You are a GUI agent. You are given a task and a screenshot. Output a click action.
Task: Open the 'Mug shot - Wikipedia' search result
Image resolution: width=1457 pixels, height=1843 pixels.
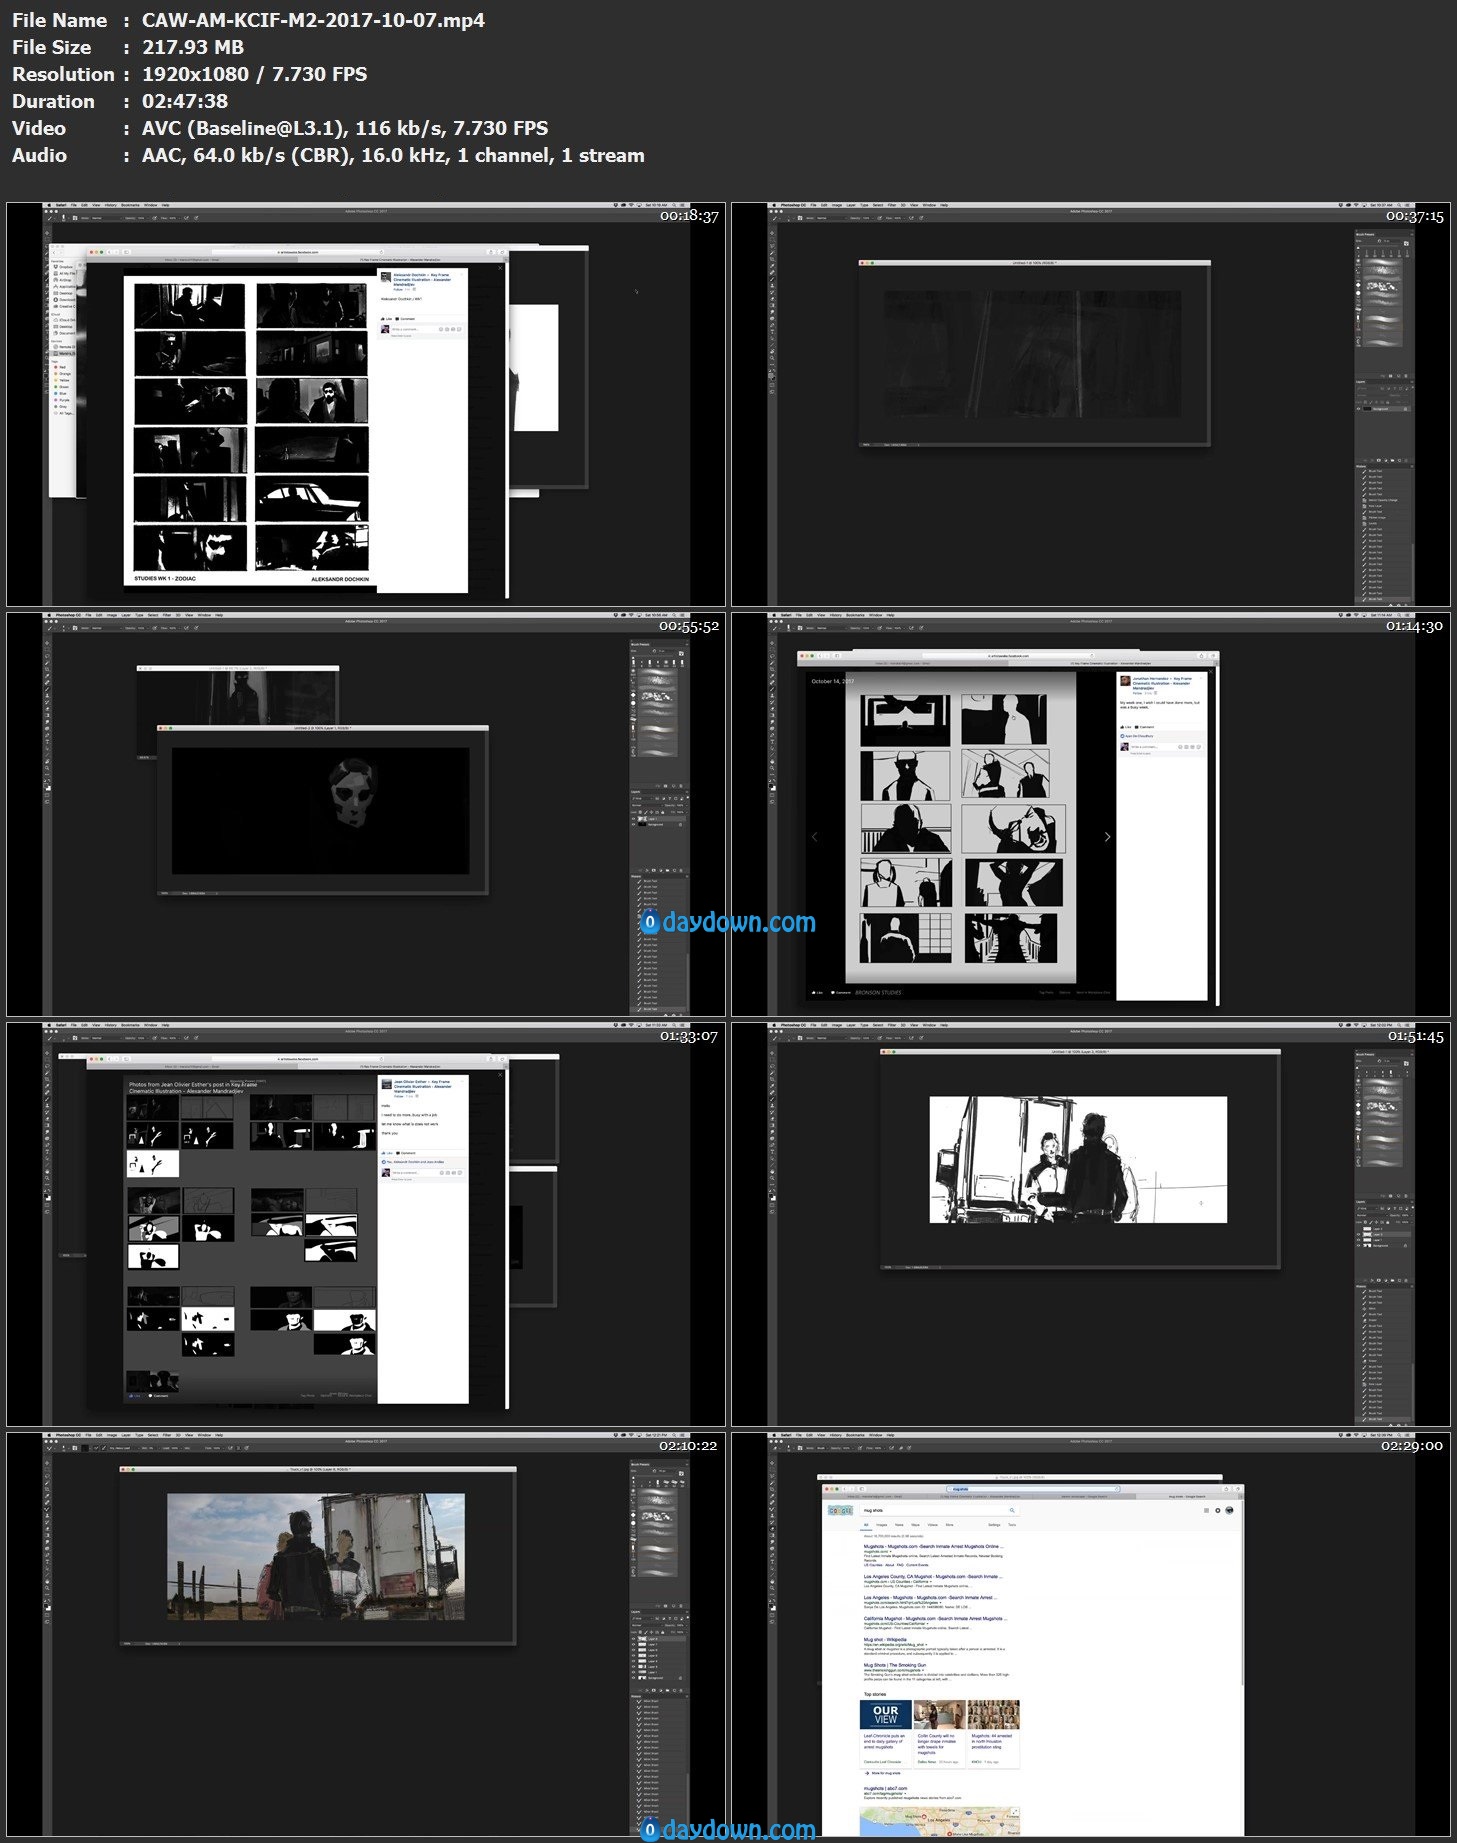pyautogui.click(x=885, y=1639)
